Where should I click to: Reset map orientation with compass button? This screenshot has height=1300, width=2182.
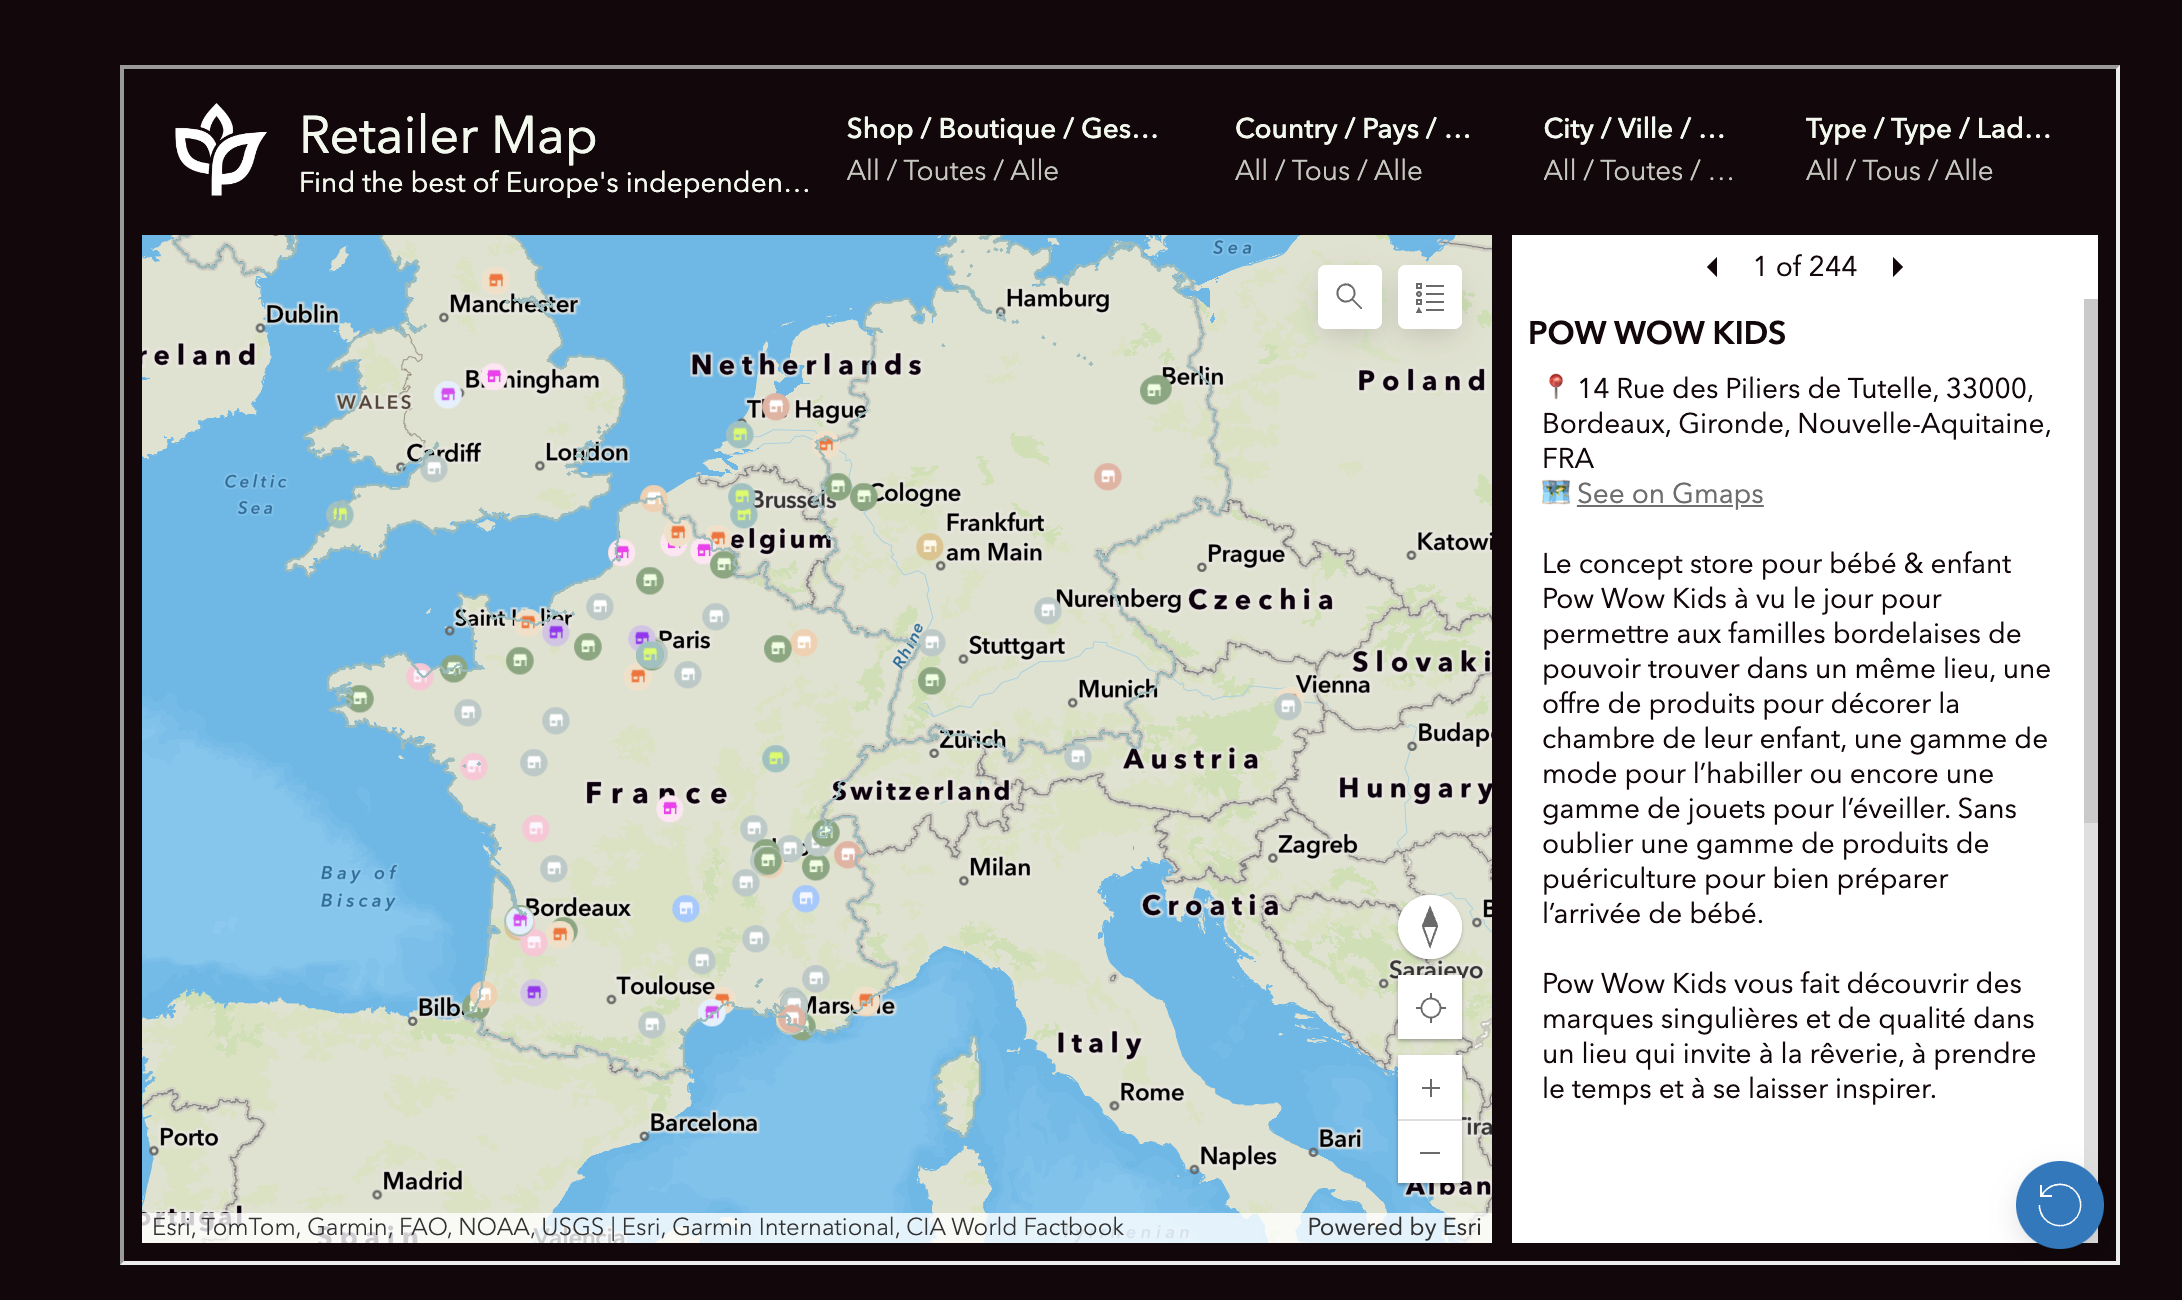click(1429, 926)
